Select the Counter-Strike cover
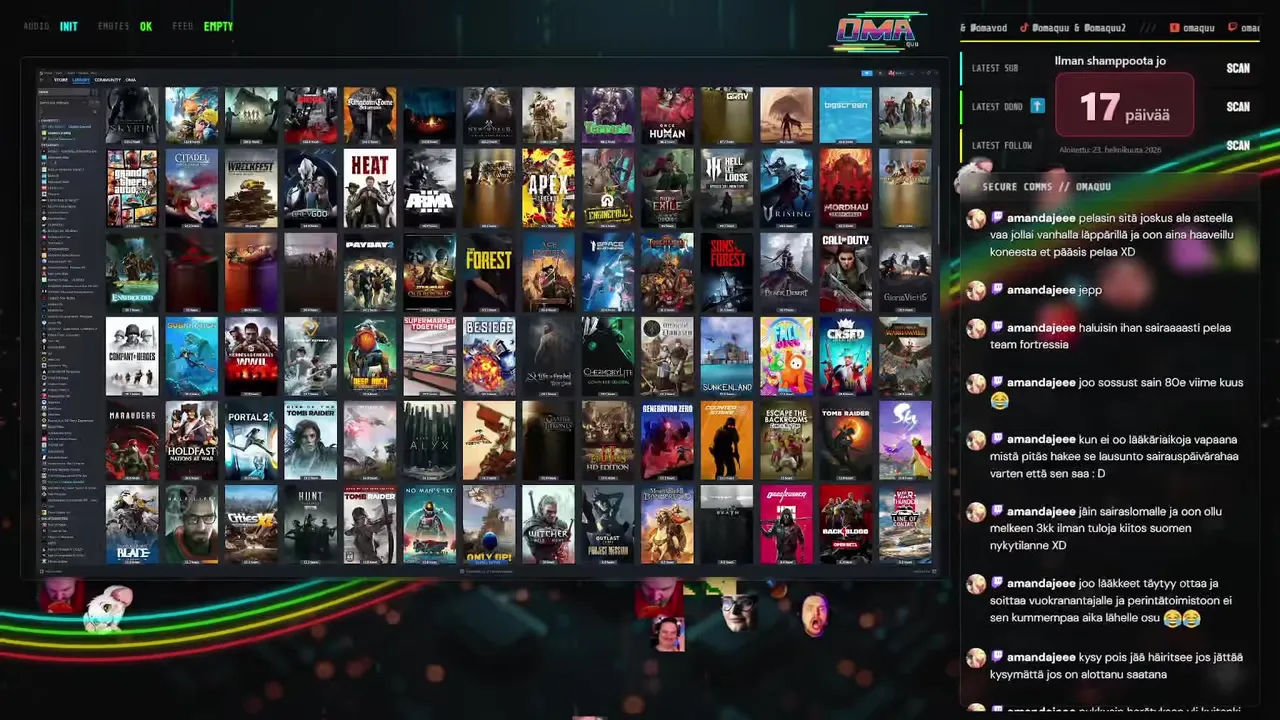The width and height of the screenshot is (1280, 720). [x=727, y=440]
